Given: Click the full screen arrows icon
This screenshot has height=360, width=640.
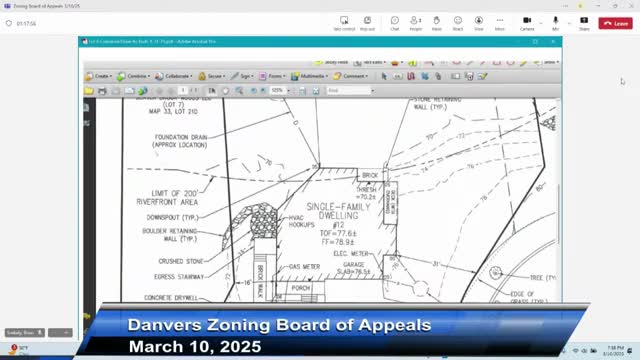Looking at the screenshot, I should tap(316, 91).
